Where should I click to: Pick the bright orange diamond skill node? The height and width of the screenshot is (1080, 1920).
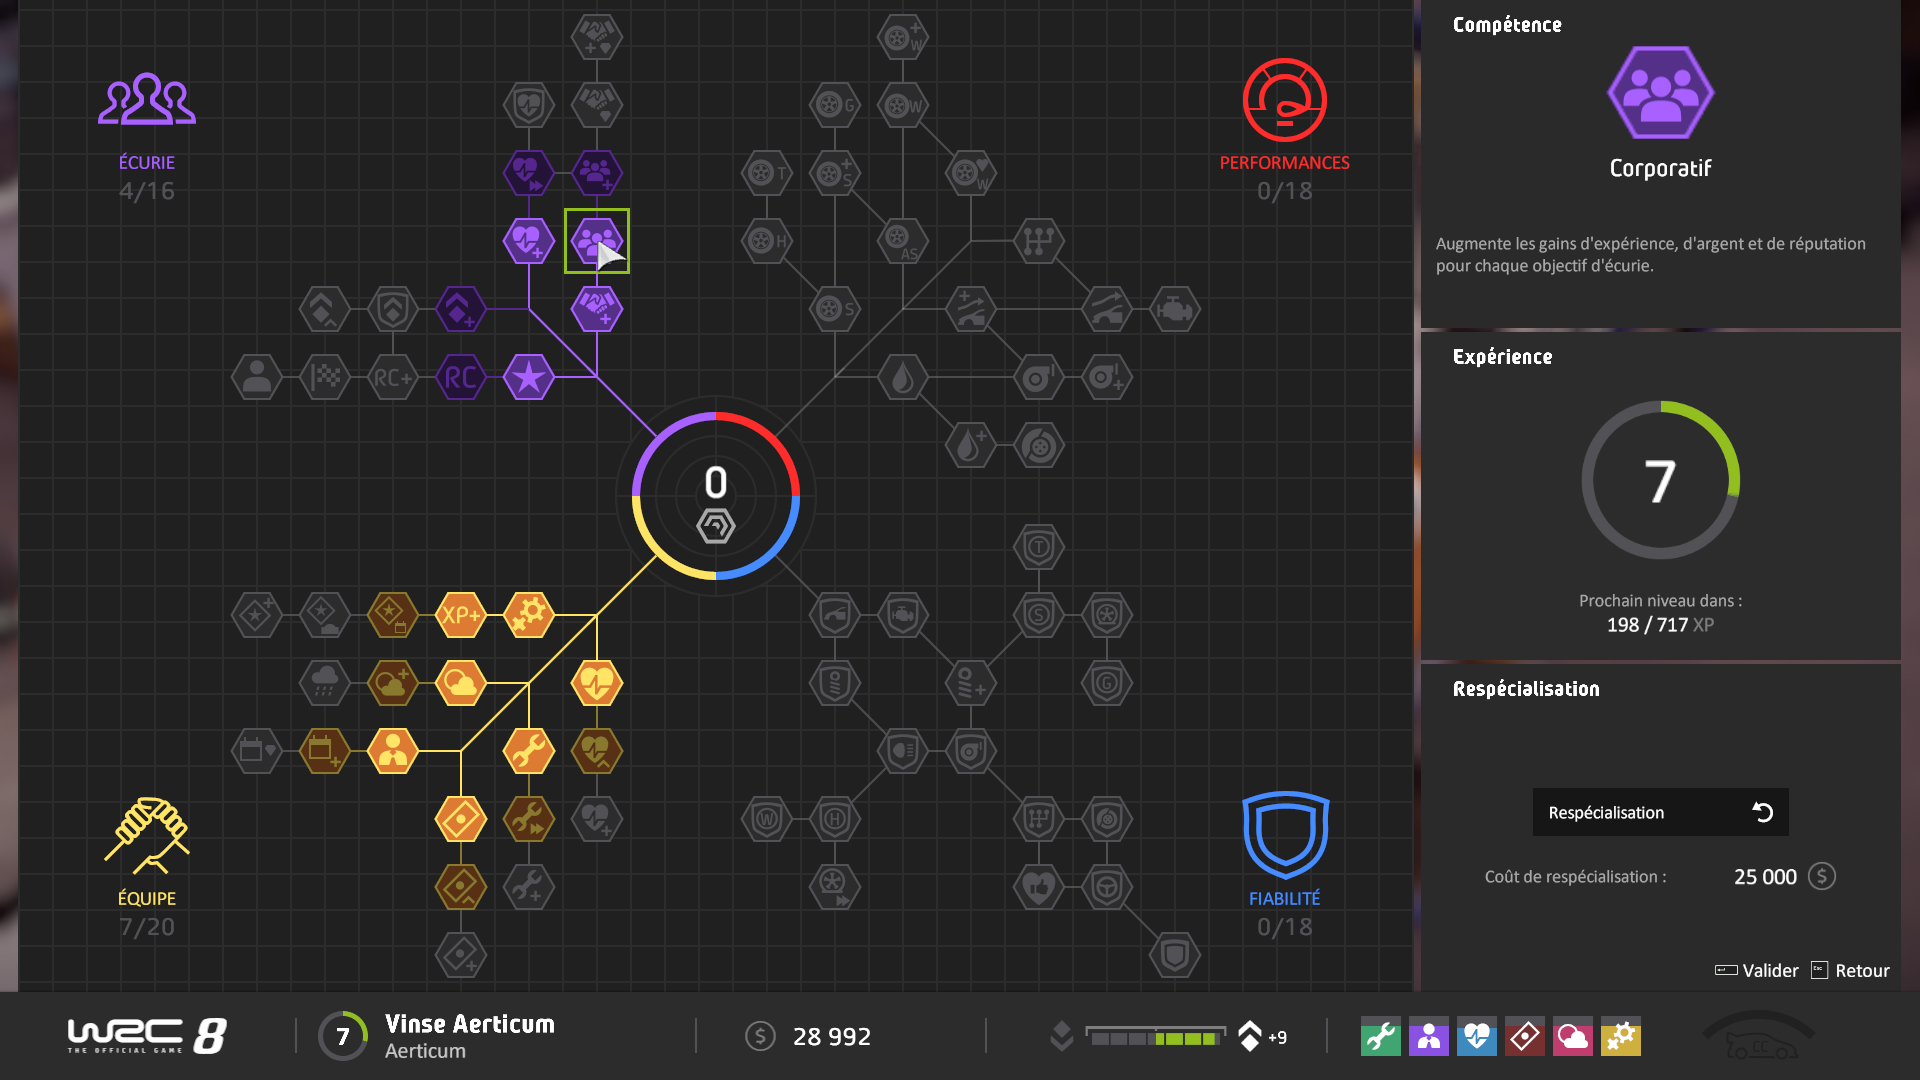coord(461,819)
